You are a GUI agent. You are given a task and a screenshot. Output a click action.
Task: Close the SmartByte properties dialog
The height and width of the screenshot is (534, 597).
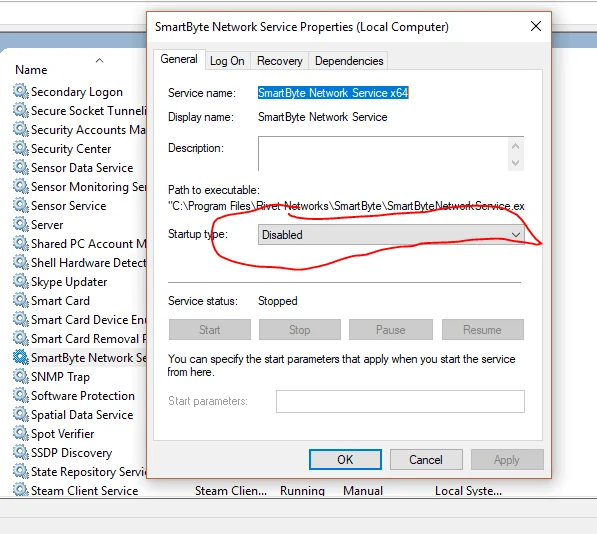coord(536,26)
